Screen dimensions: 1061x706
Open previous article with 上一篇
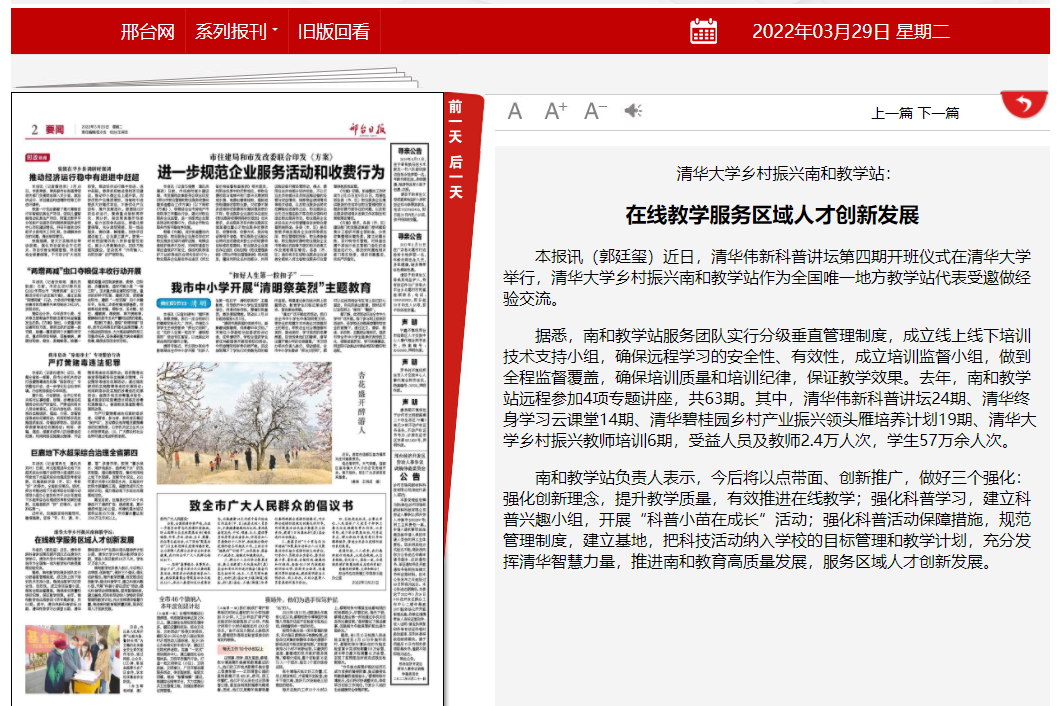892,113
